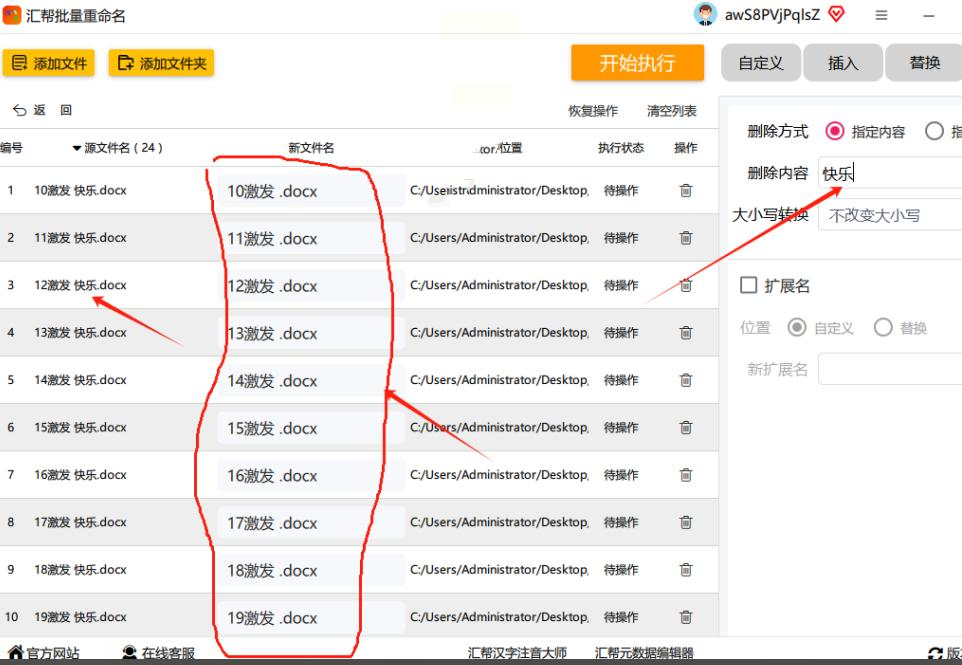Image resolution: width=962 pixels, height=665 pixels.
Task: Click the 汇帮批量重命名 app logo
Action: (12, 15)
